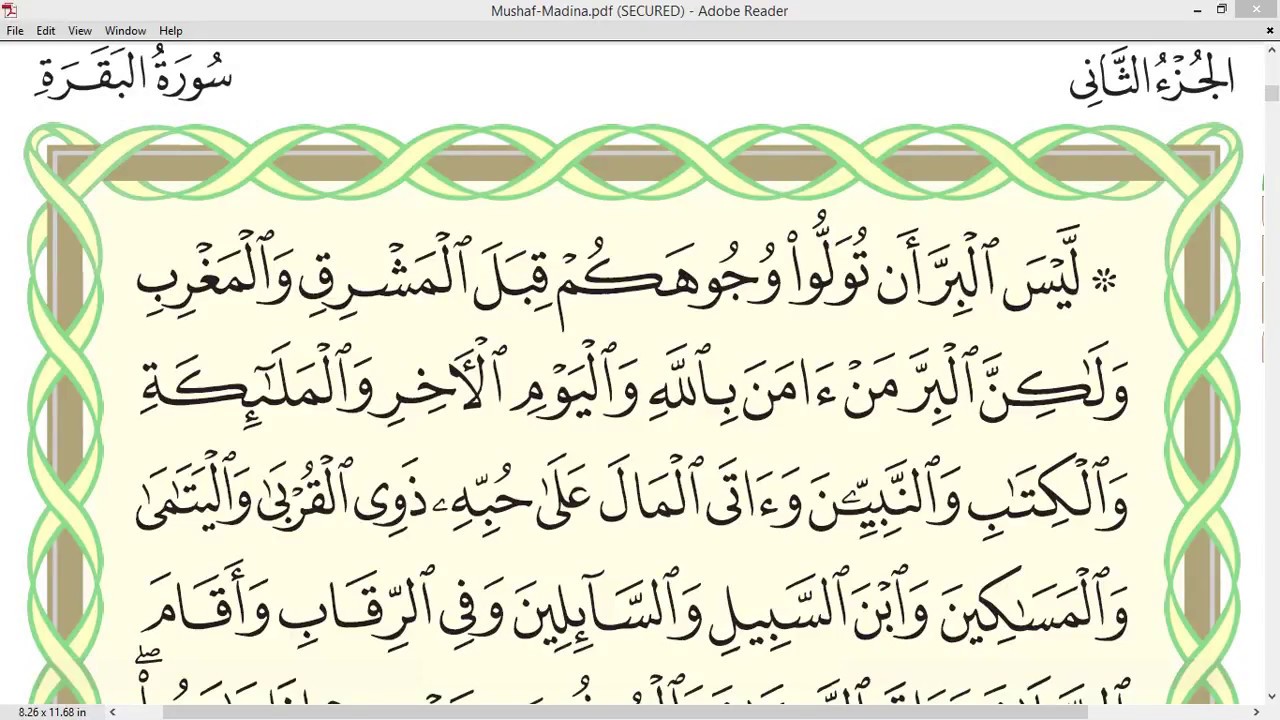
Task: Open the File menu
Action: click(x=15, y=31)
